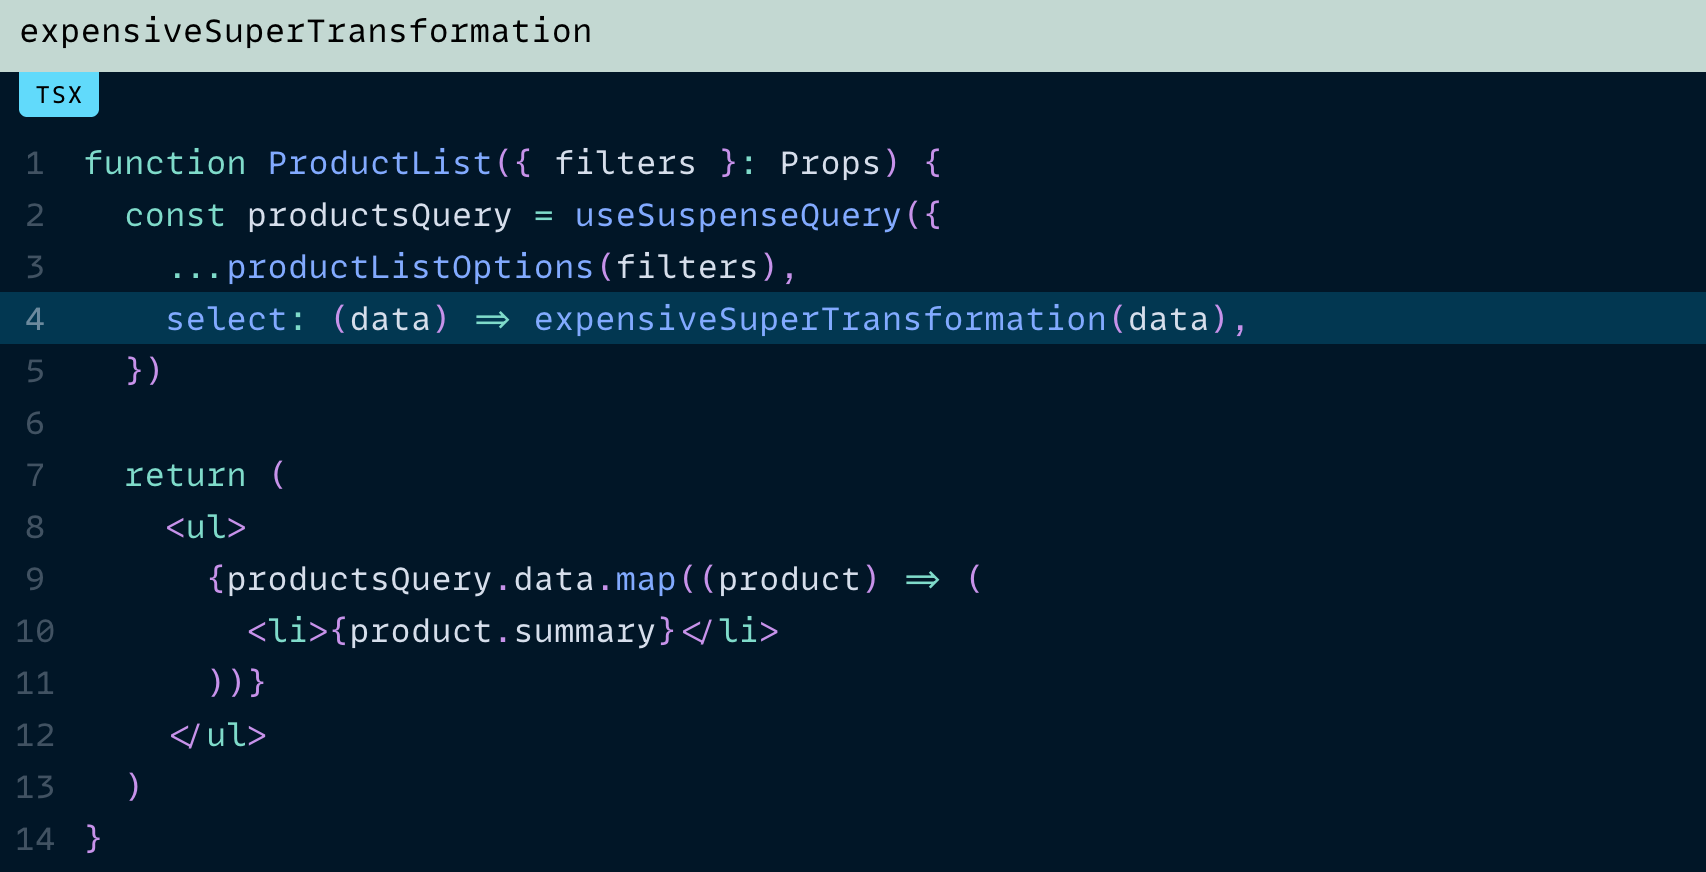The width and height of the screenshot is (1706, 872).
Task: Click productListOptions on line 3
Action: click(410, 267)
